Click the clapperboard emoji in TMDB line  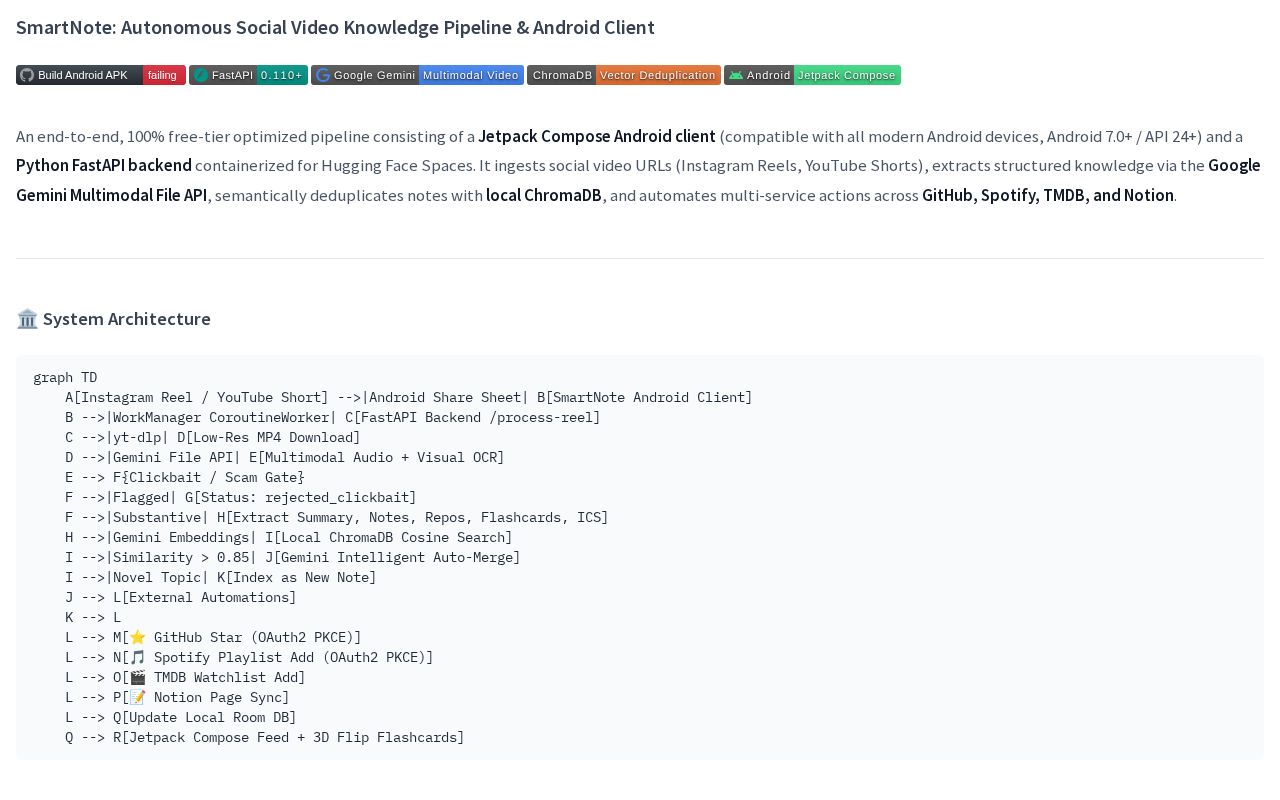(x=137, y=677)
